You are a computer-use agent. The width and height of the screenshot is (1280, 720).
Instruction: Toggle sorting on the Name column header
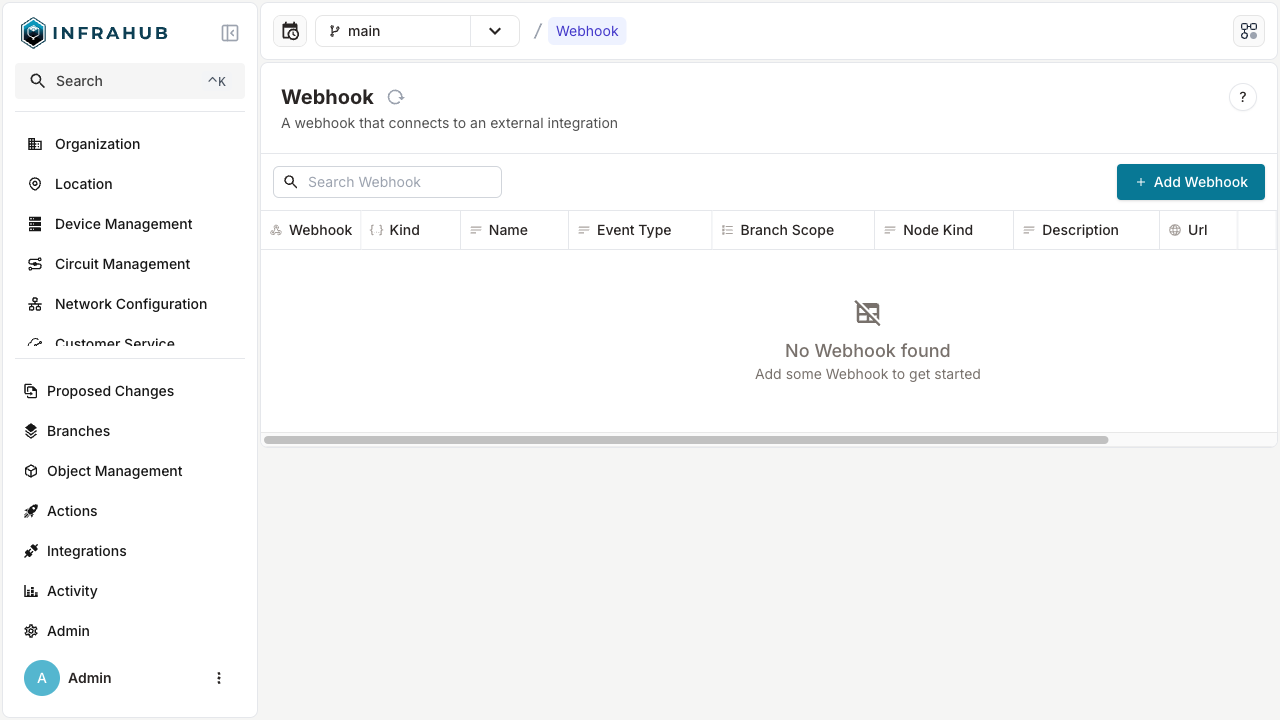point(509,230)
